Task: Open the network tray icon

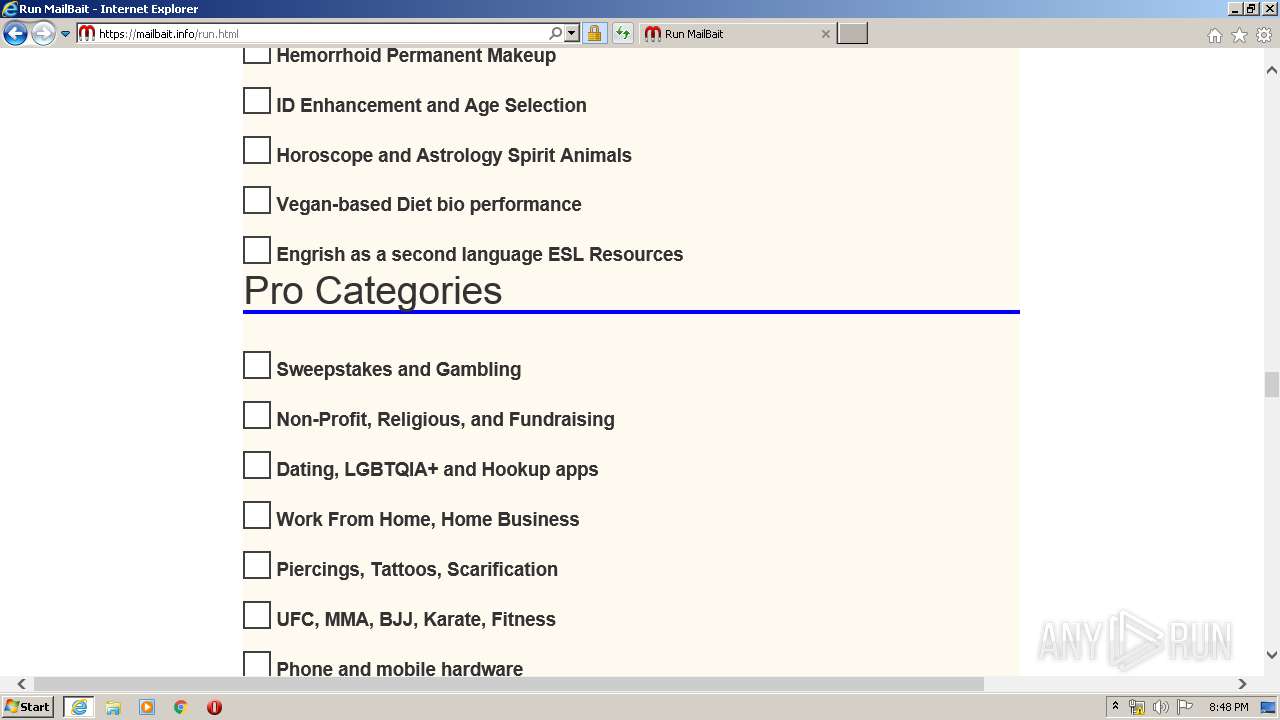Action: coord(1137,707)
